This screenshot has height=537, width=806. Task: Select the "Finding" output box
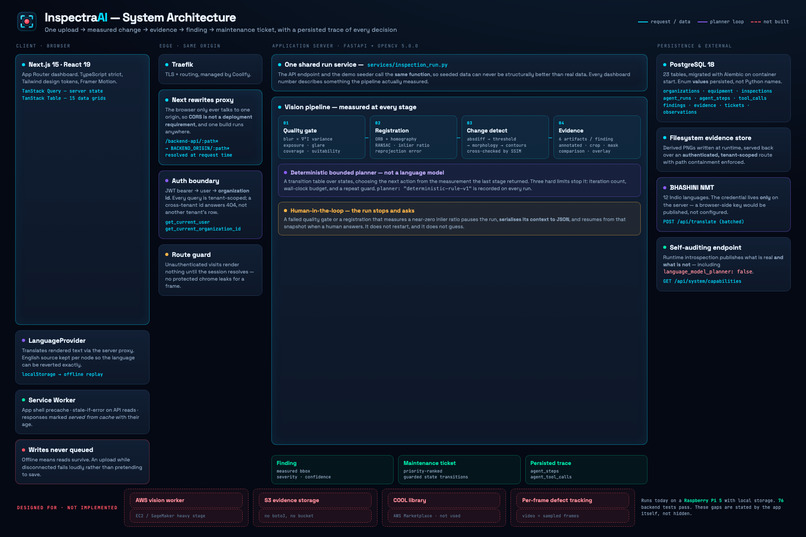click(332, 470)
